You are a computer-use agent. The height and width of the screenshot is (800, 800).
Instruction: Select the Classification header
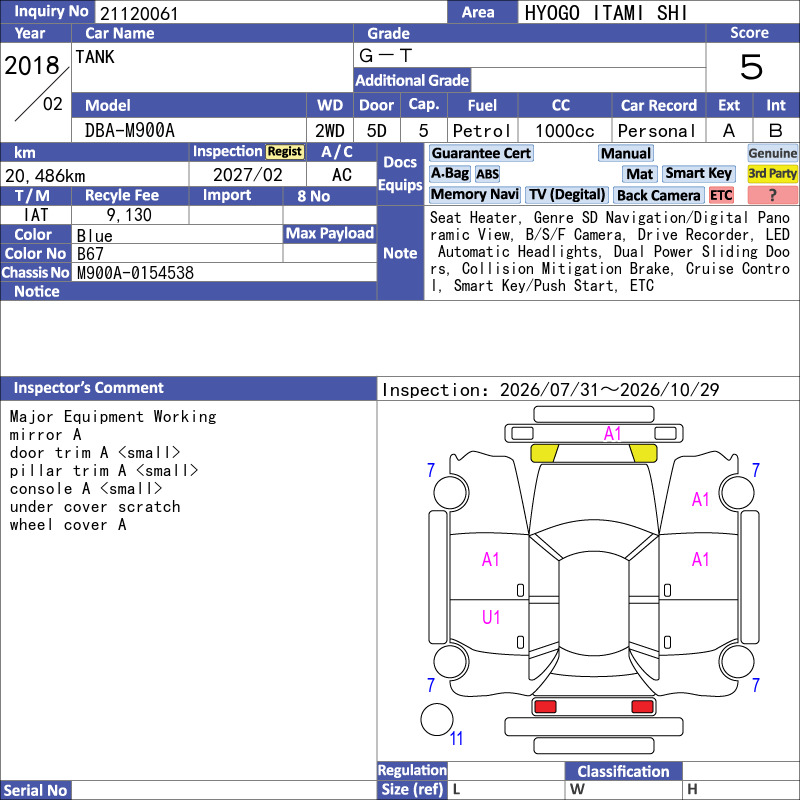point(623,771)
